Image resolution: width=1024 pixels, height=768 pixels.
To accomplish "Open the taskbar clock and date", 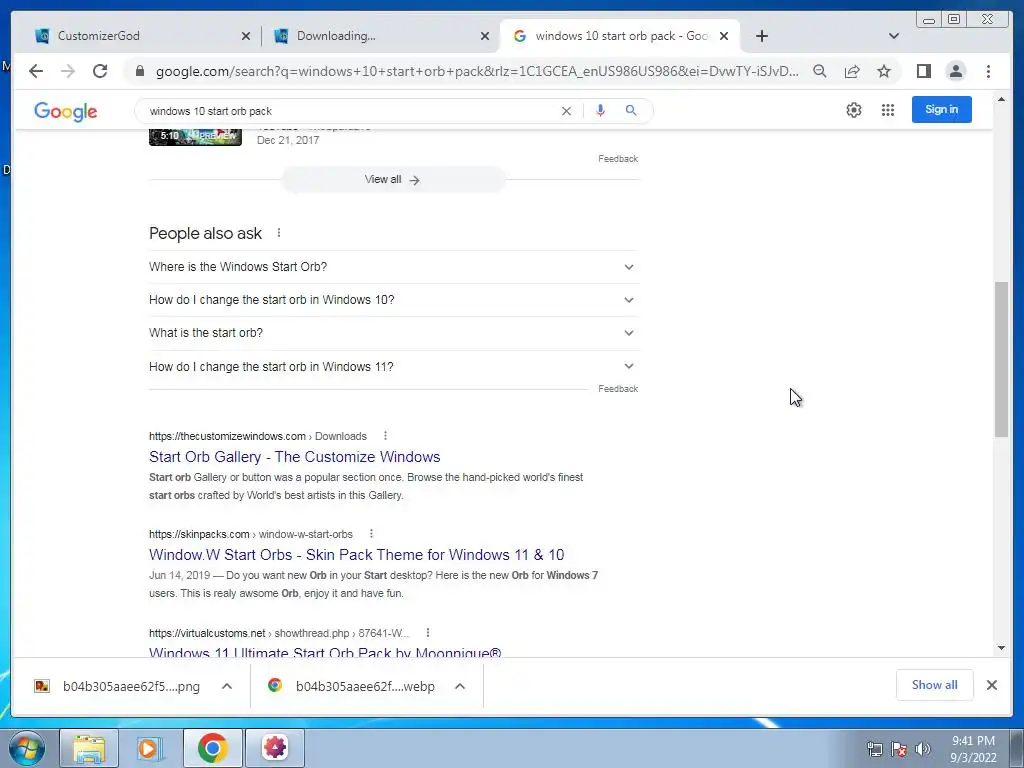I will click(973, 749).
